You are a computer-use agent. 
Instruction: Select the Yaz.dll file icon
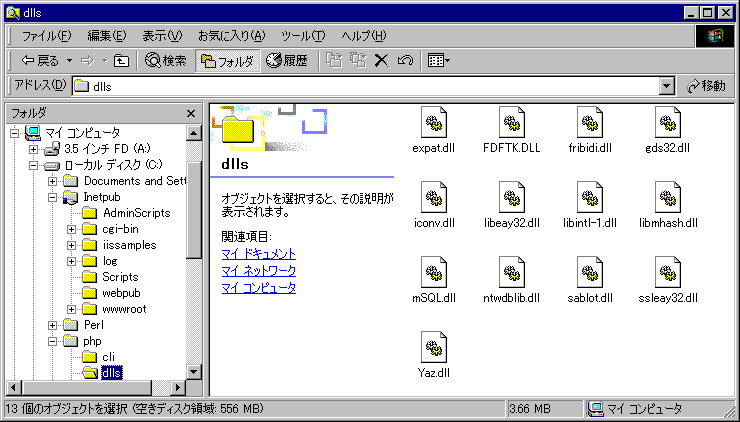433,347
